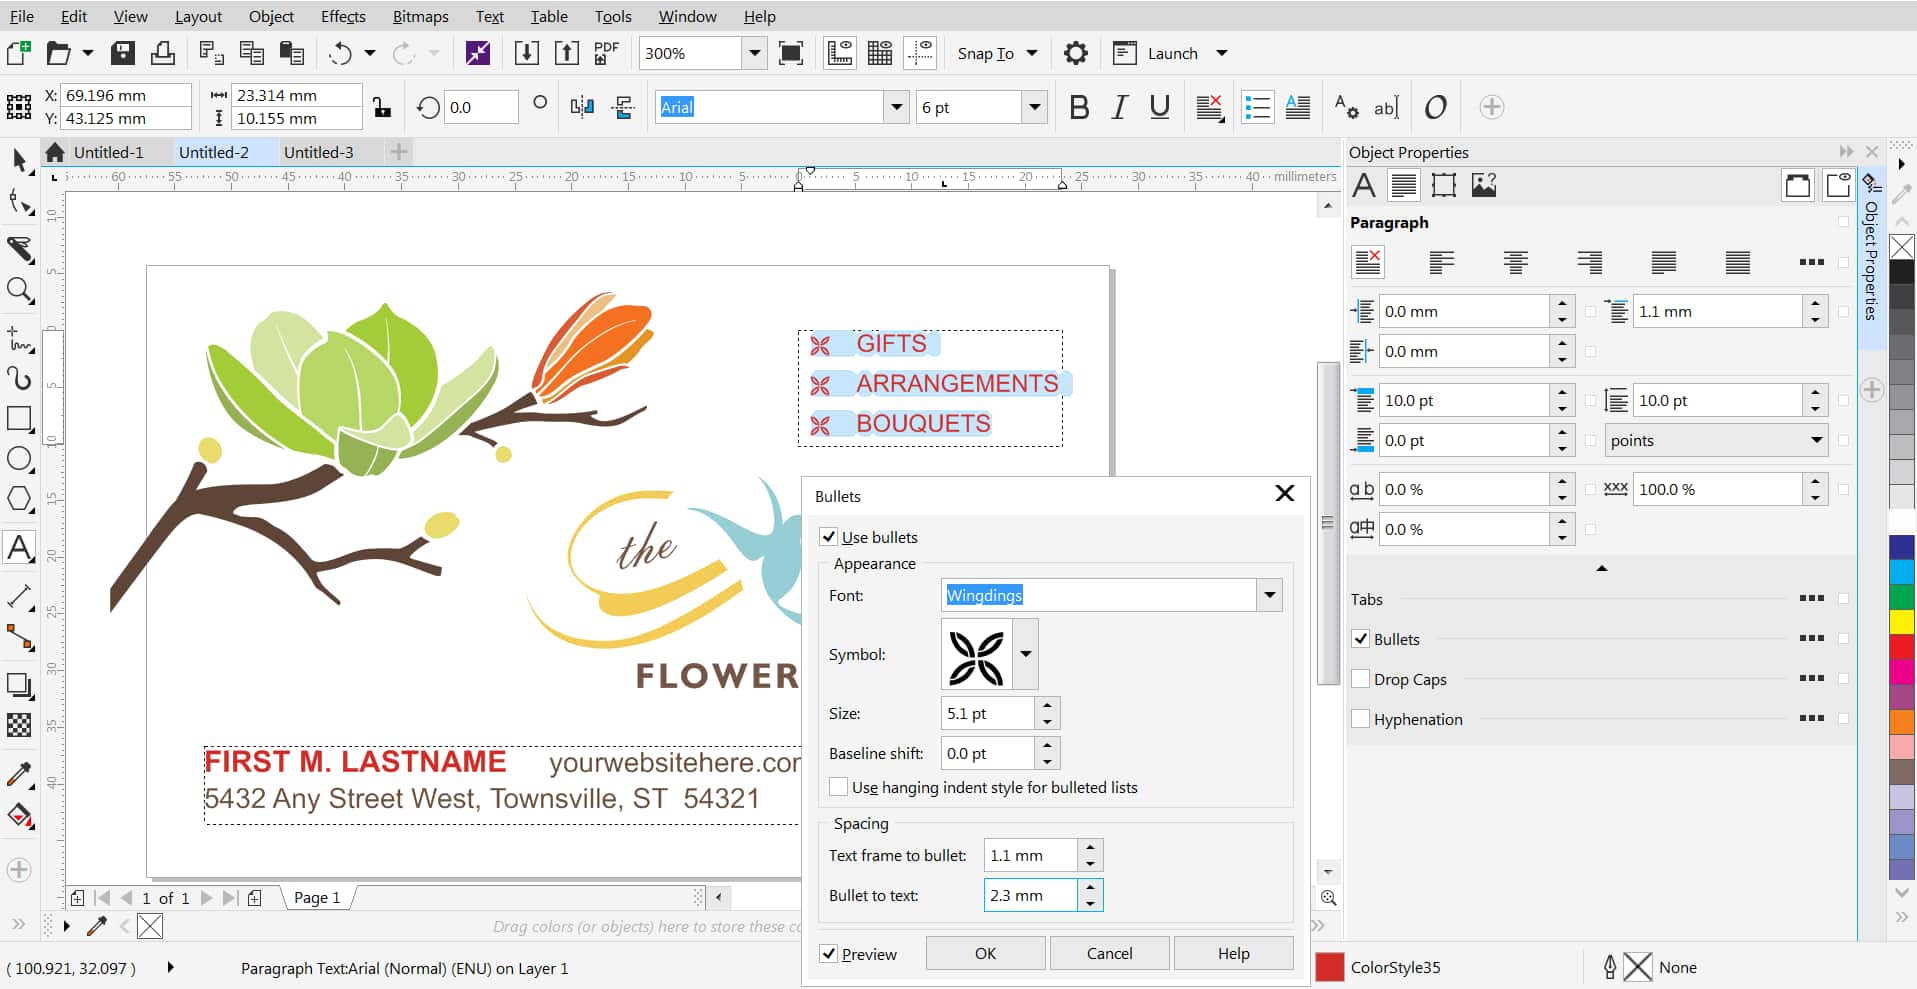1917x989 pixels.
Task: Click the Publish to PDF icon
Action: pos(606,53)
